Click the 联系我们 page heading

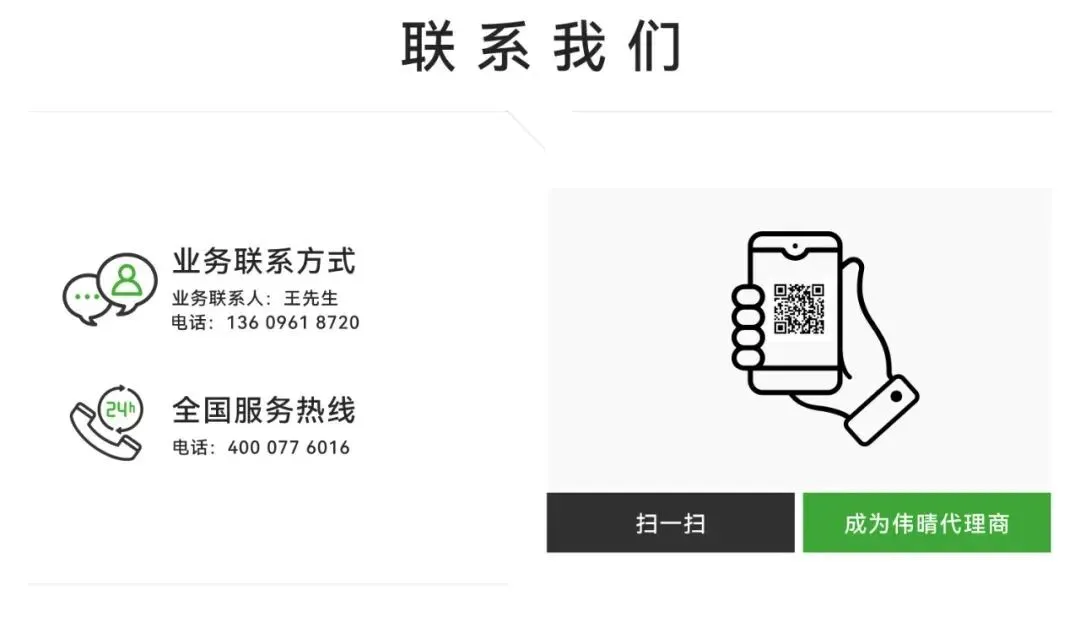[541, 47]
